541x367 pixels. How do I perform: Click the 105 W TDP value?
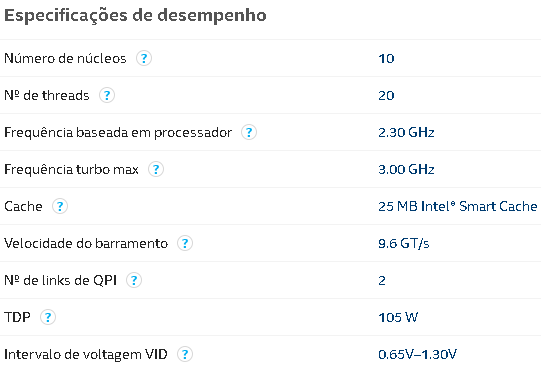(x=398, y=317)
